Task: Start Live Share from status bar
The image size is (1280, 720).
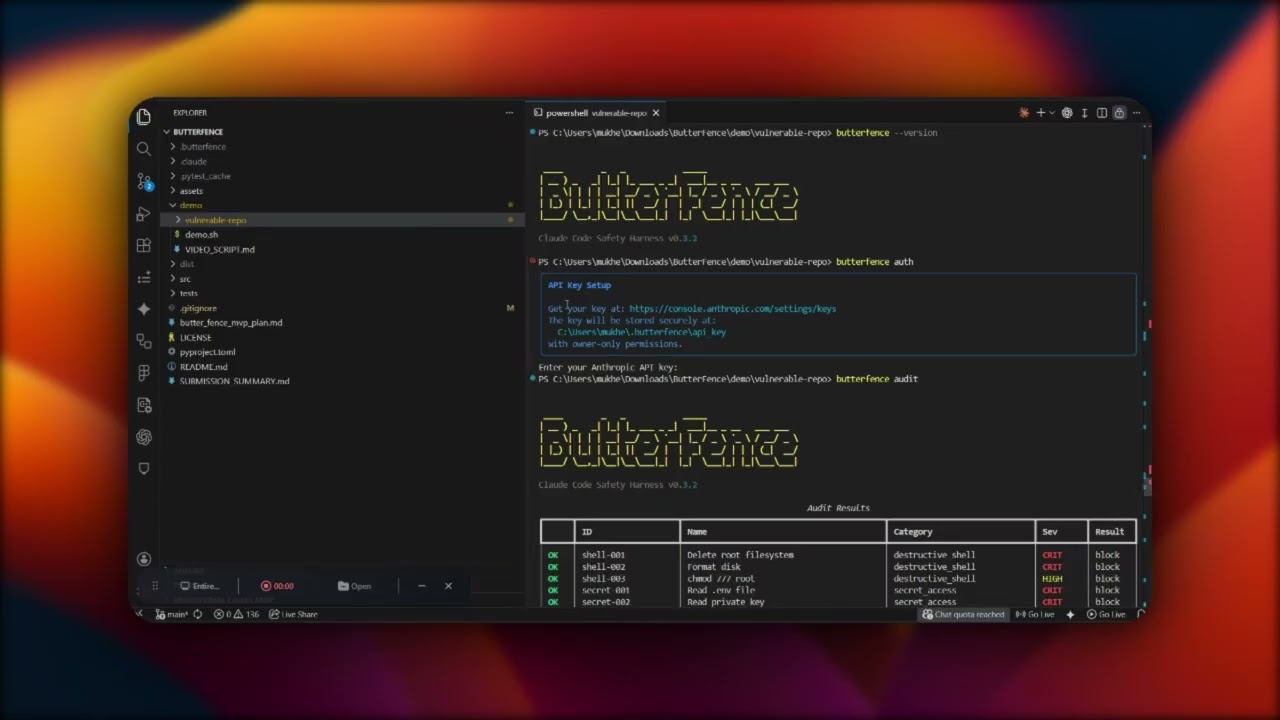Action: tap(294, 614)
